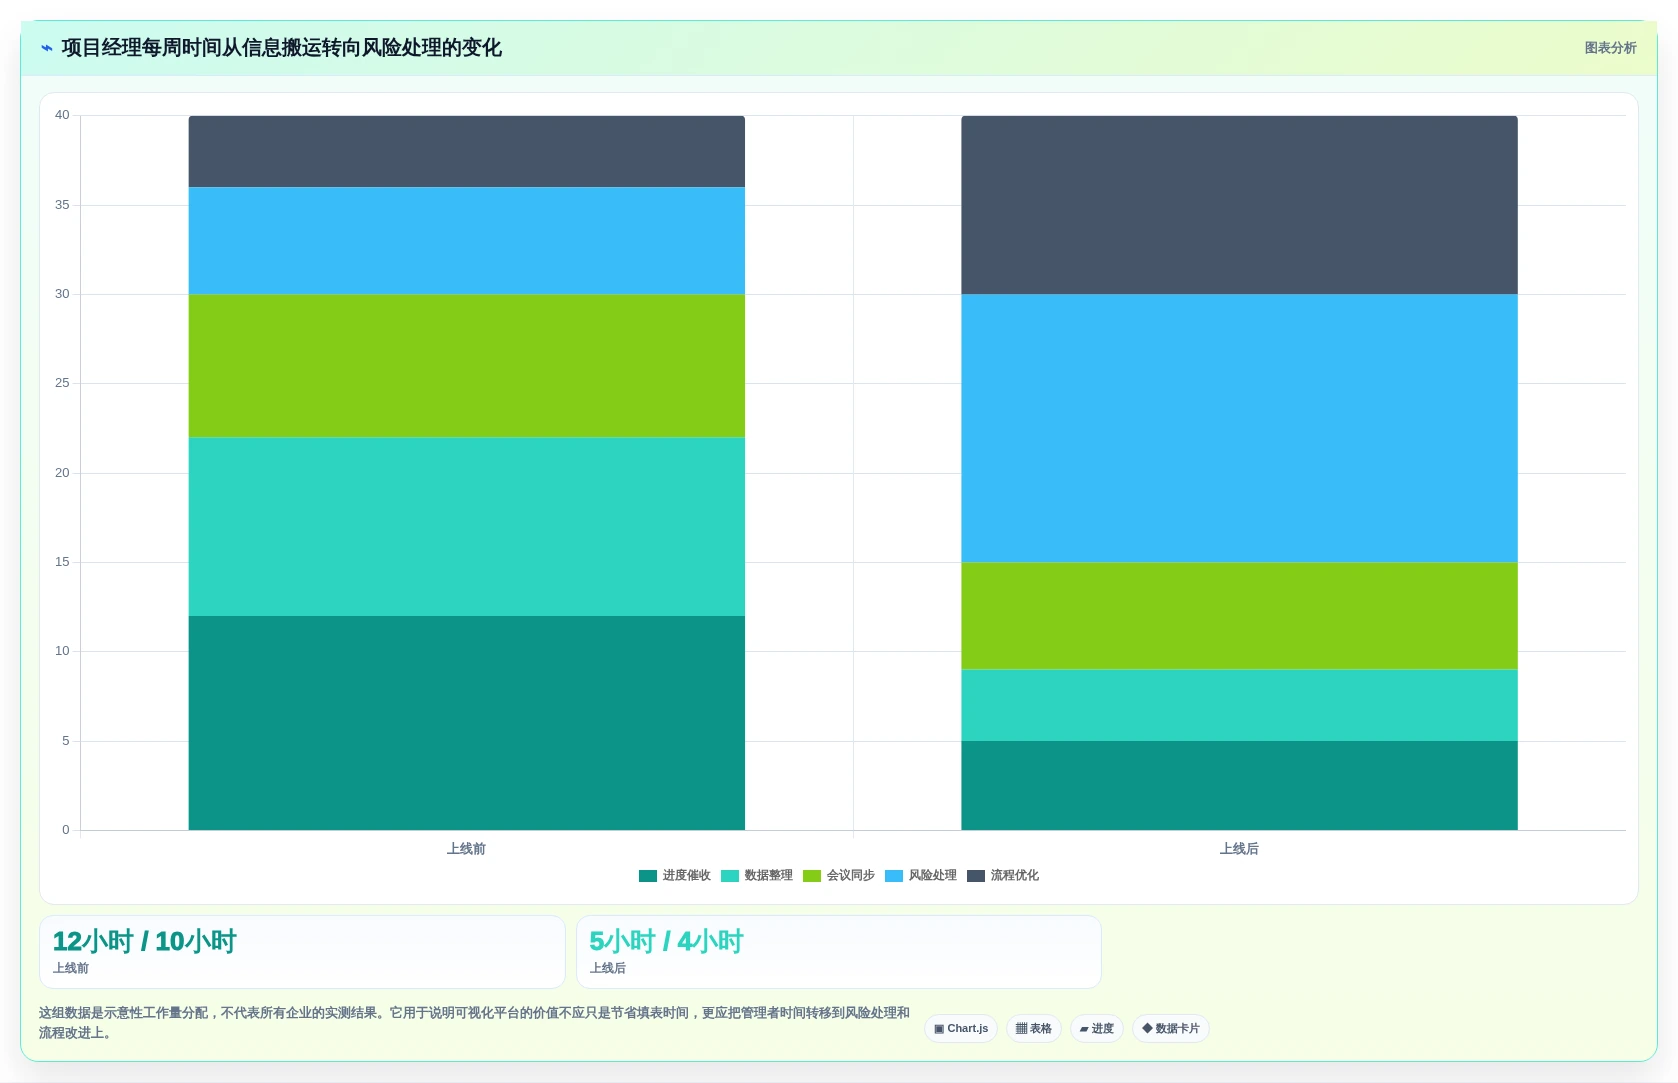Click 上线后 caption in the 5小时 card
The height and width of the screenshot is (1083, 1678).
tap(608, 969)
